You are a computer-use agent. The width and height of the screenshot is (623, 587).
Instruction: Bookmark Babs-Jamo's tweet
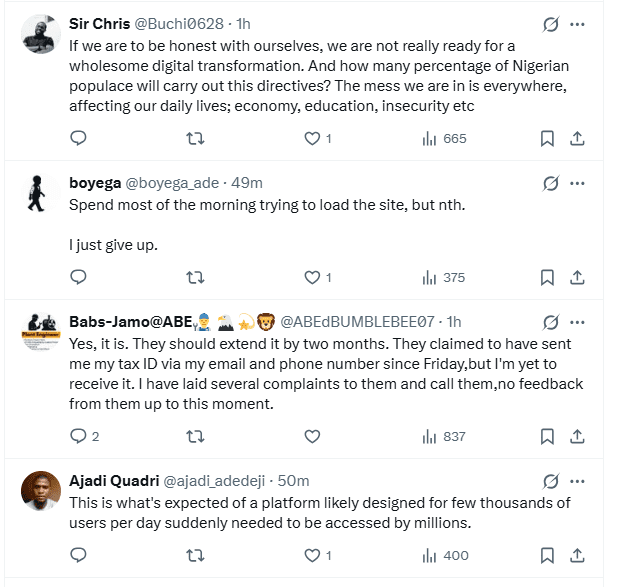(x=547, y=436)
